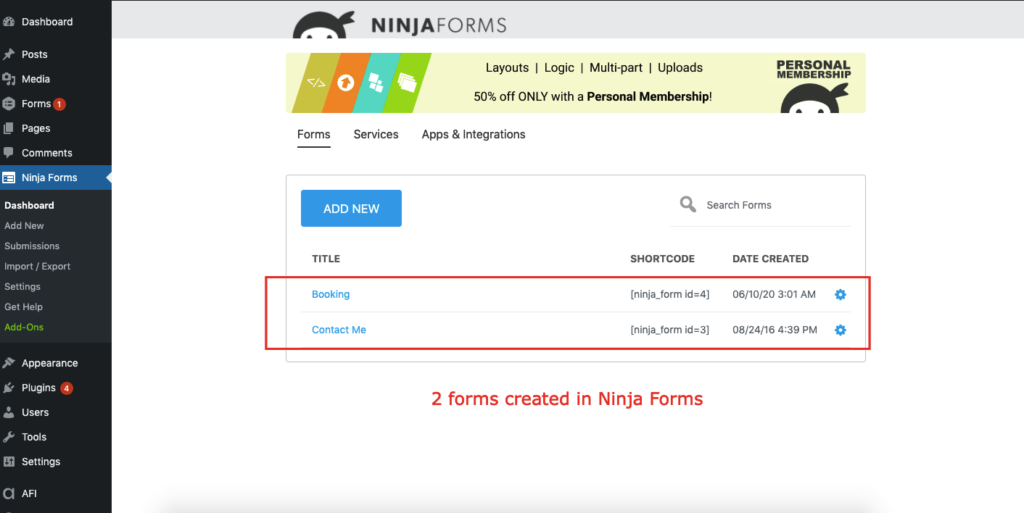1024x513 pixels.
Task: Click the green multi-part pages icon in banner
Action: (x=407, y=83)
